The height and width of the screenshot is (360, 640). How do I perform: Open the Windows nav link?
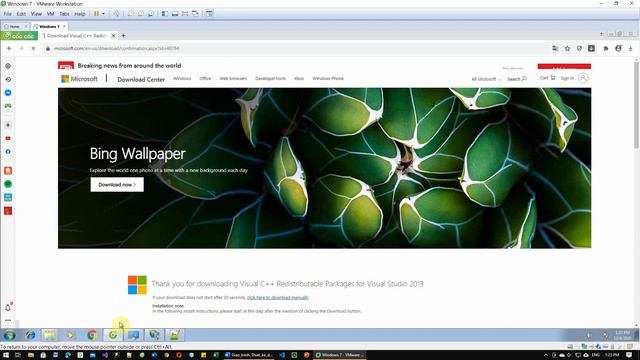coord(182,78)
